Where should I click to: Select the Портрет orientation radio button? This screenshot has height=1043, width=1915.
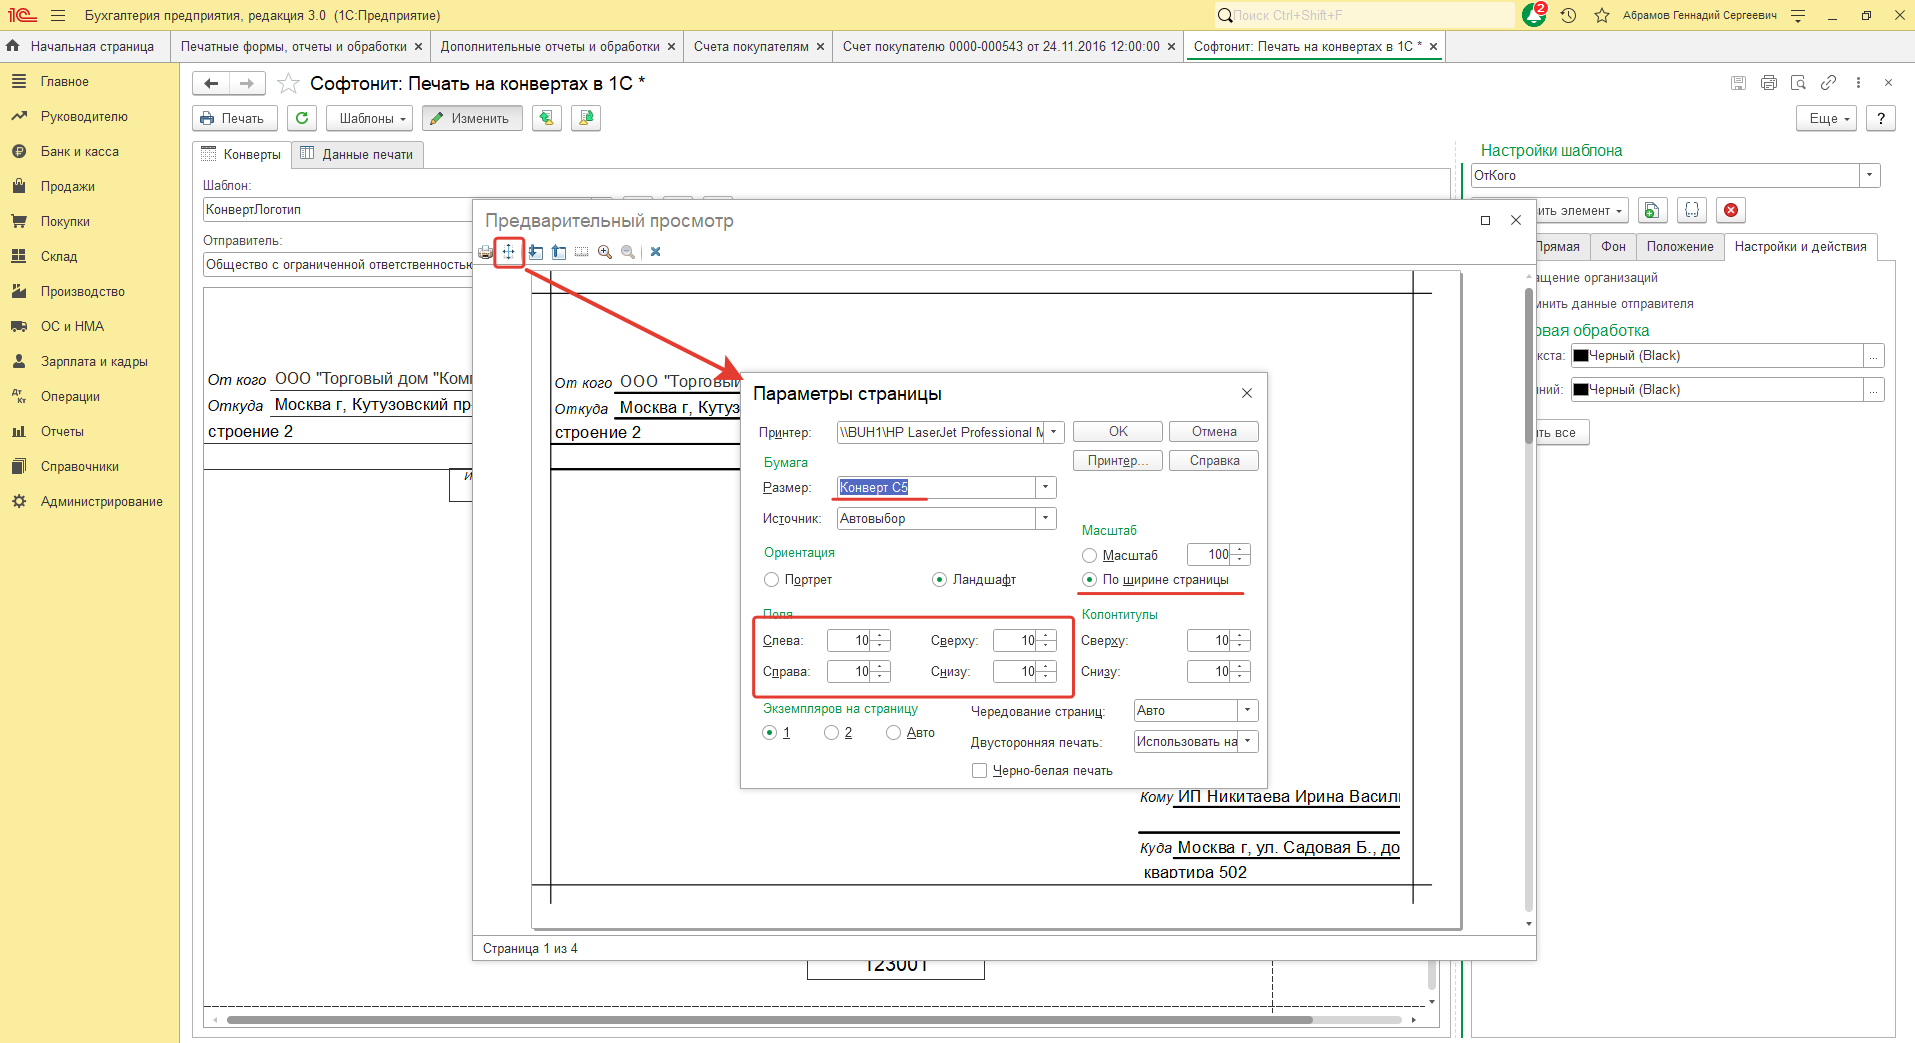tap(772, 580)
